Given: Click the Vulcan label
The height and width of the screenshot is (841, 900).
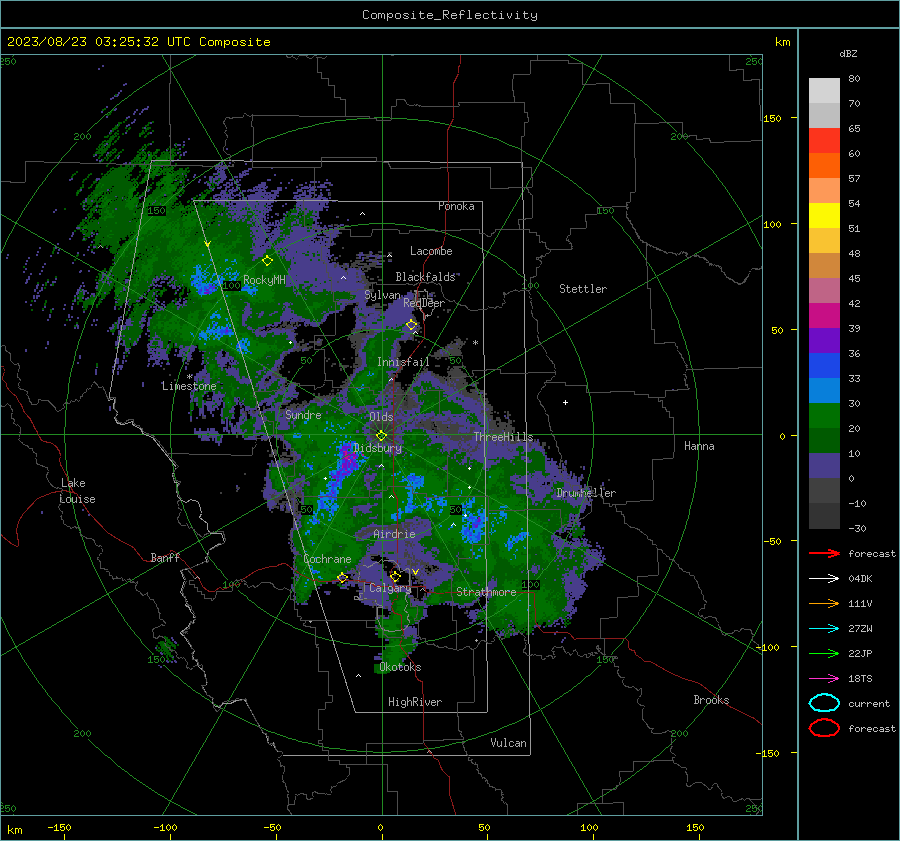Looking at the screenshot, I should (508, 743).
